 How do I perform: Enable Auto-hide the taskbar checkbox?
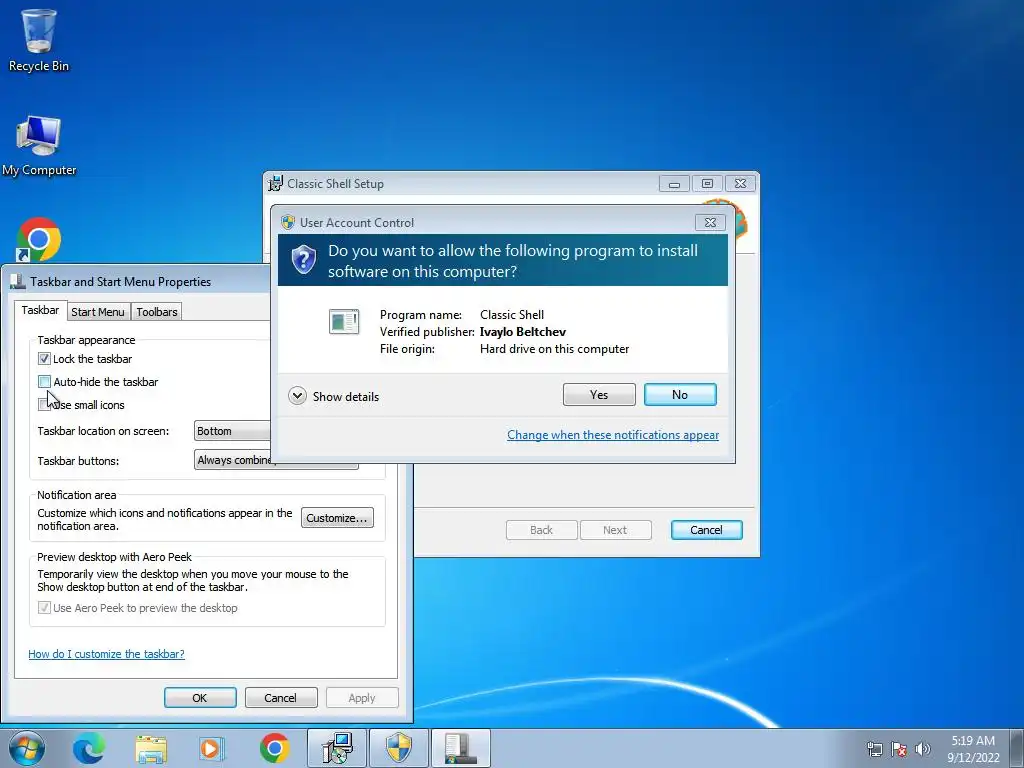[44, 381]
